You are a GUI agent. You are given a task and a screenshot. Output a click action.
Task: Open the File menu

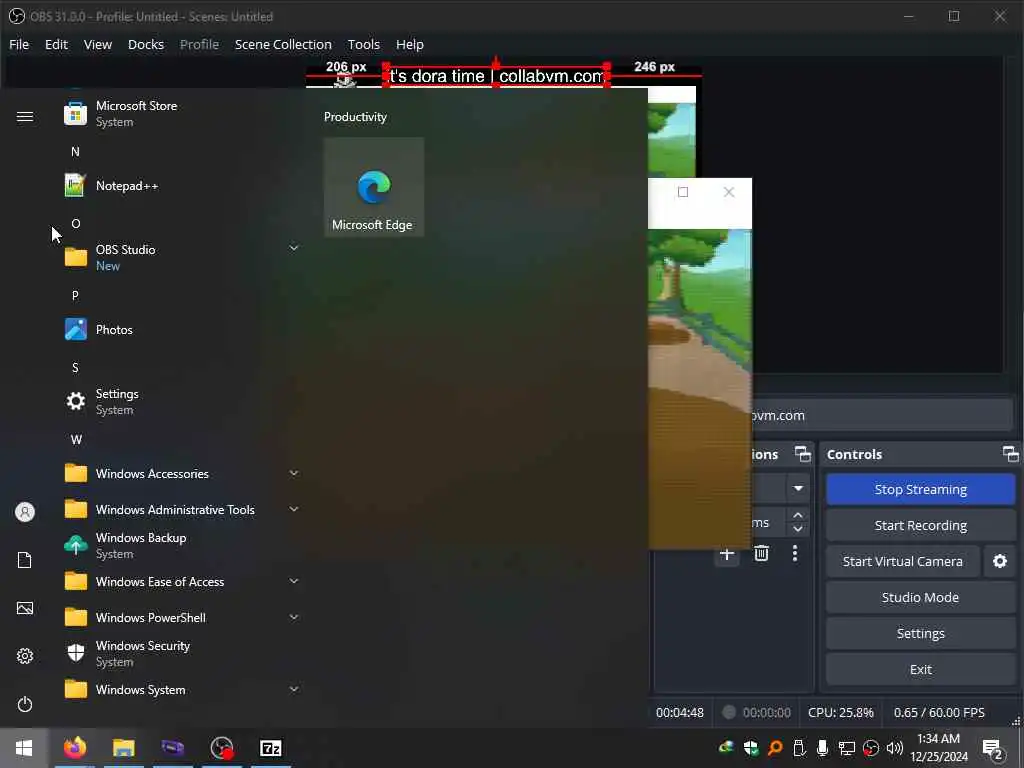[x=19, y=44]
